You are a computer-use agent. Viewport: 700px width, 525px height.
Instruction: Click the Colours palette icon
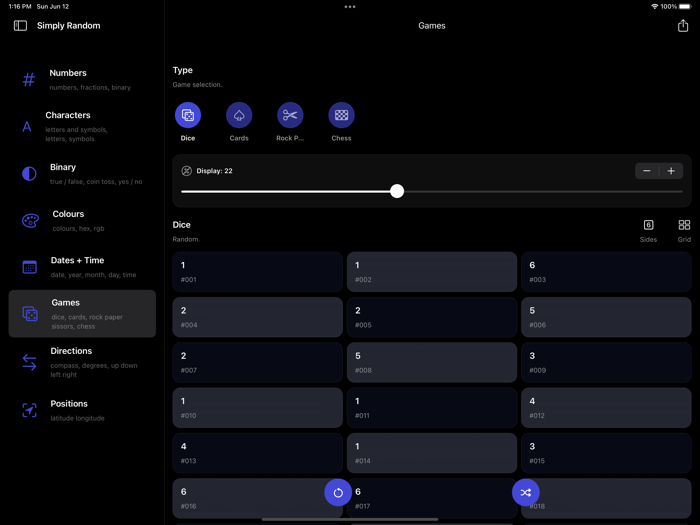[x=30, y=220]
